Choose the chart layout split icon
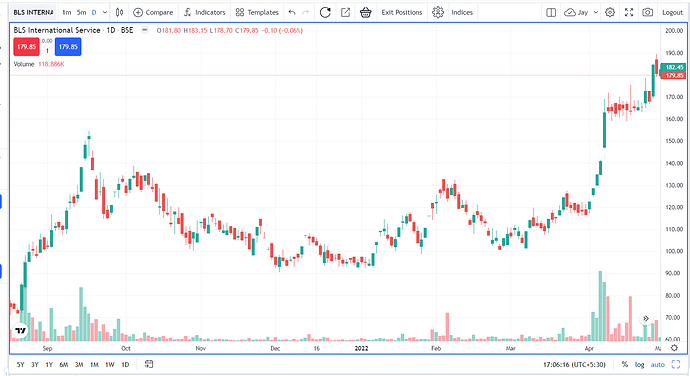 click(551, 12)
